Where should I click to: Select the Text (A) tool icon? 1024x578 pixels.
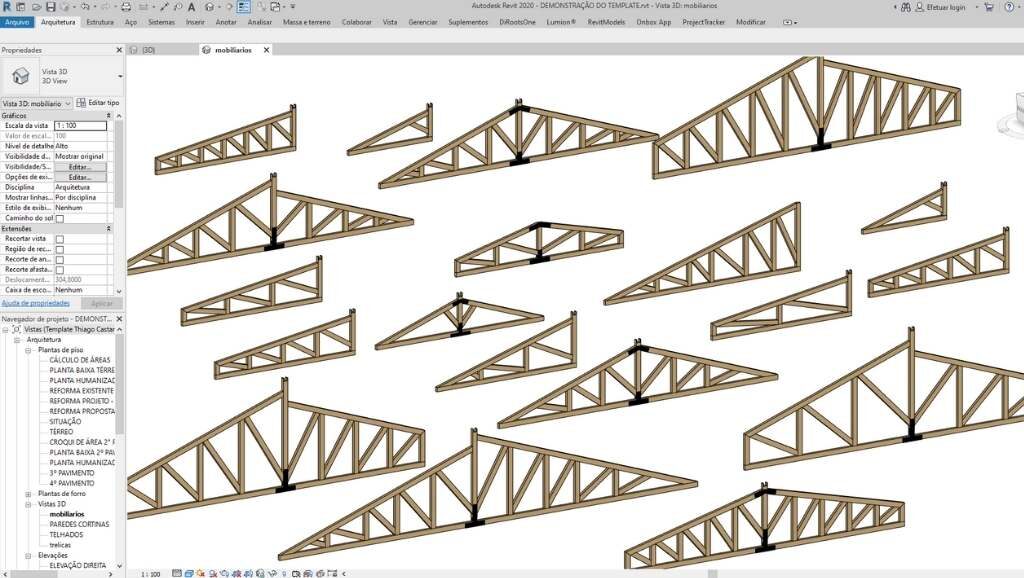(193, 7)
